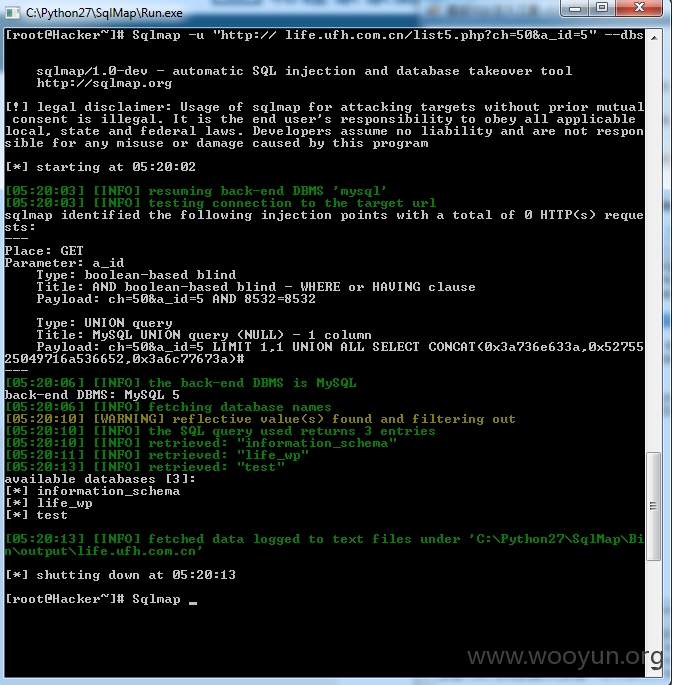
Task: Maximize the Run.exe console window
Action: [x=602, y=8]
